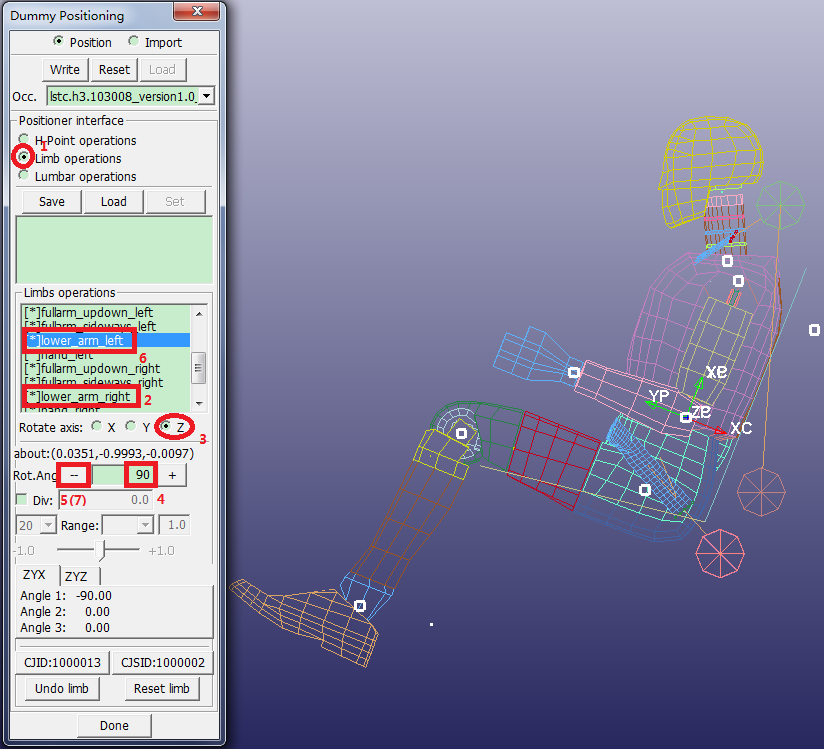
Task: Open the Occ. dummy model dropdown
Action: coord(205,96)
